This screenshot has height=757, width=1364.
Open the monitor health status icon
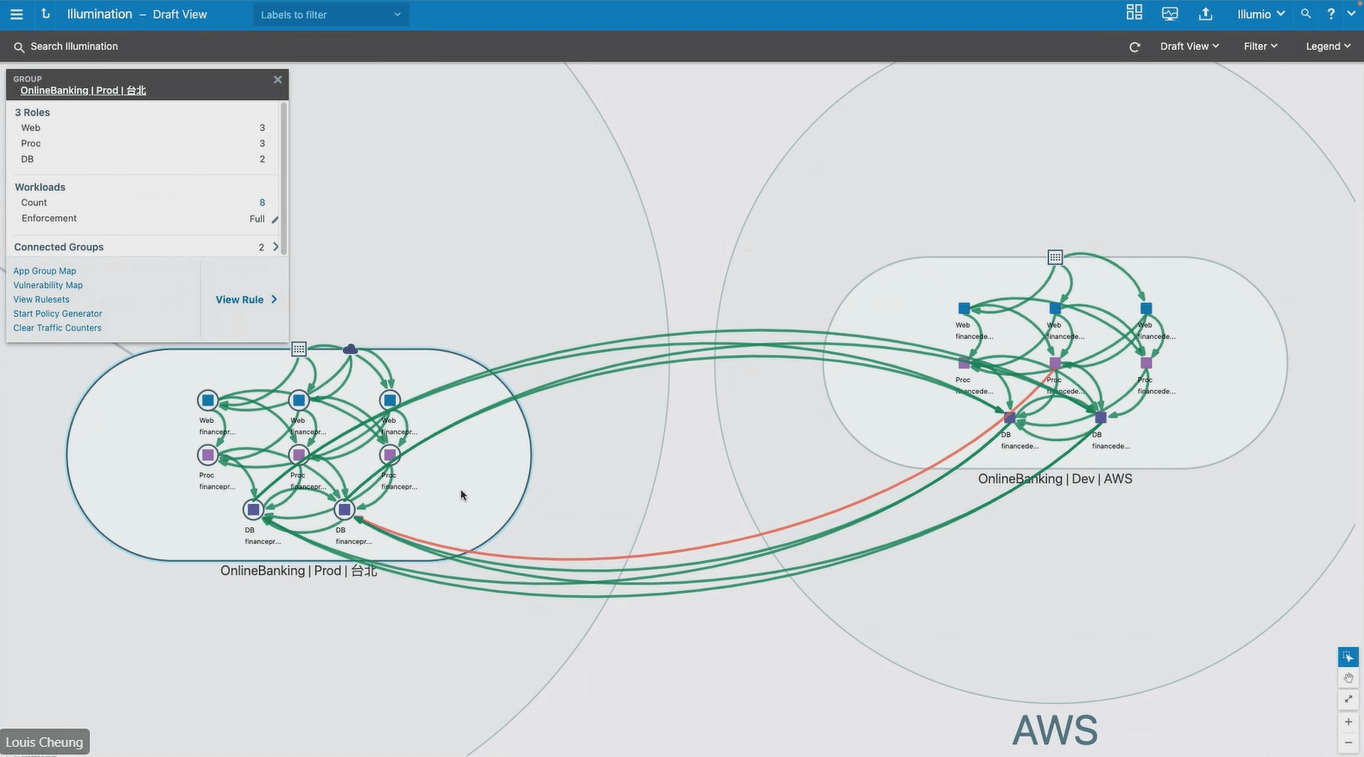pyautogui.click(x=1170, y=14)
